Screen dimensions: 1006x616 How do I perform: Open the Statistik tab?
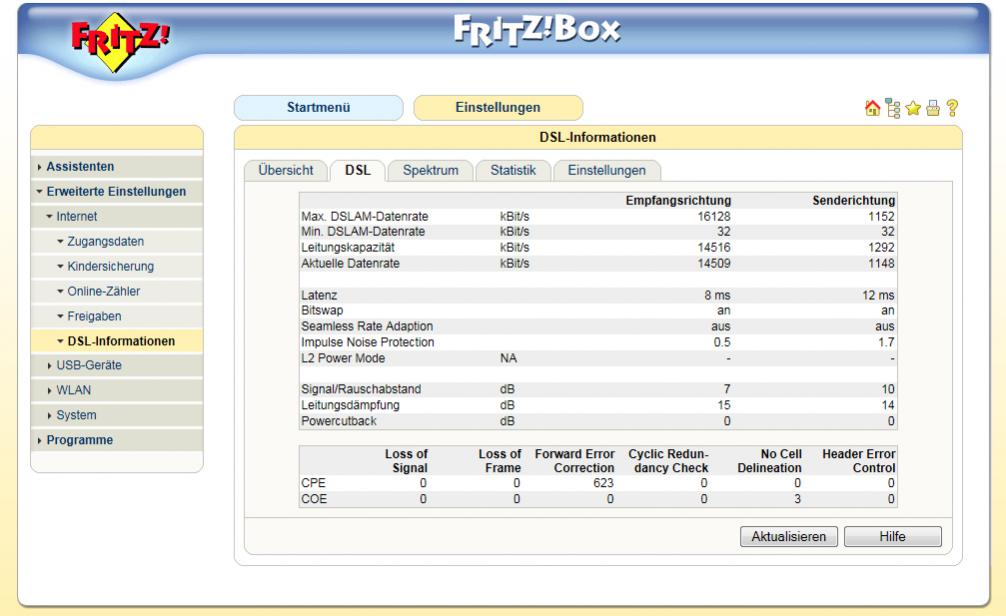[513, 171]
